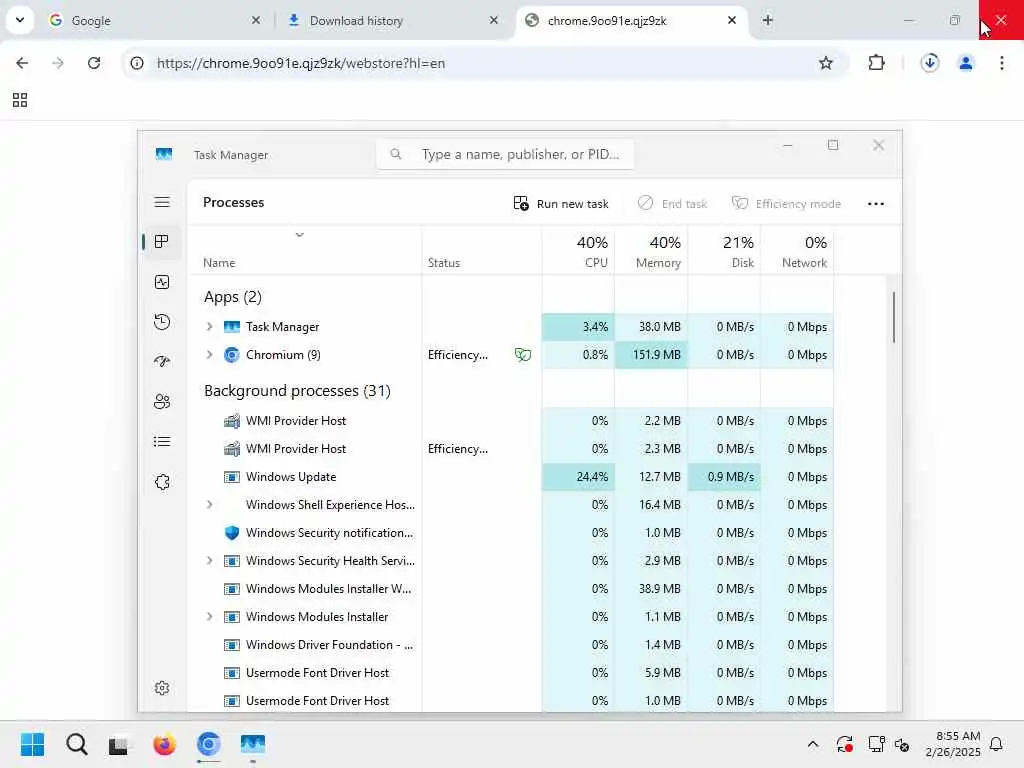Open the Performance sidebar icon
The width and height of the screenshot is (1024, 768).
162,282
